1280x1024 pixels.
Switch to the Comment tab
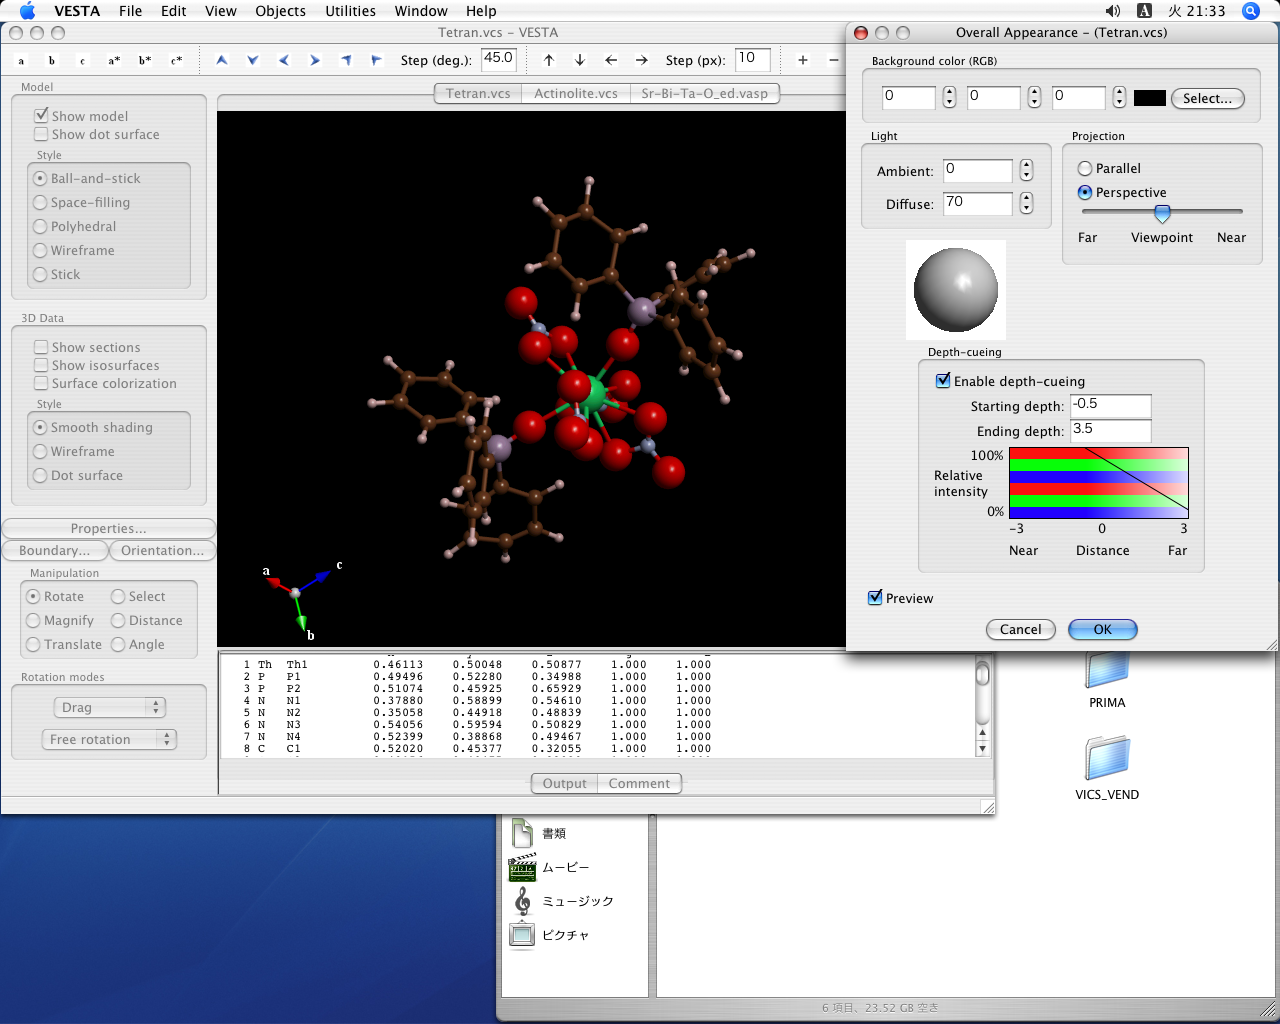pos(639,783)
